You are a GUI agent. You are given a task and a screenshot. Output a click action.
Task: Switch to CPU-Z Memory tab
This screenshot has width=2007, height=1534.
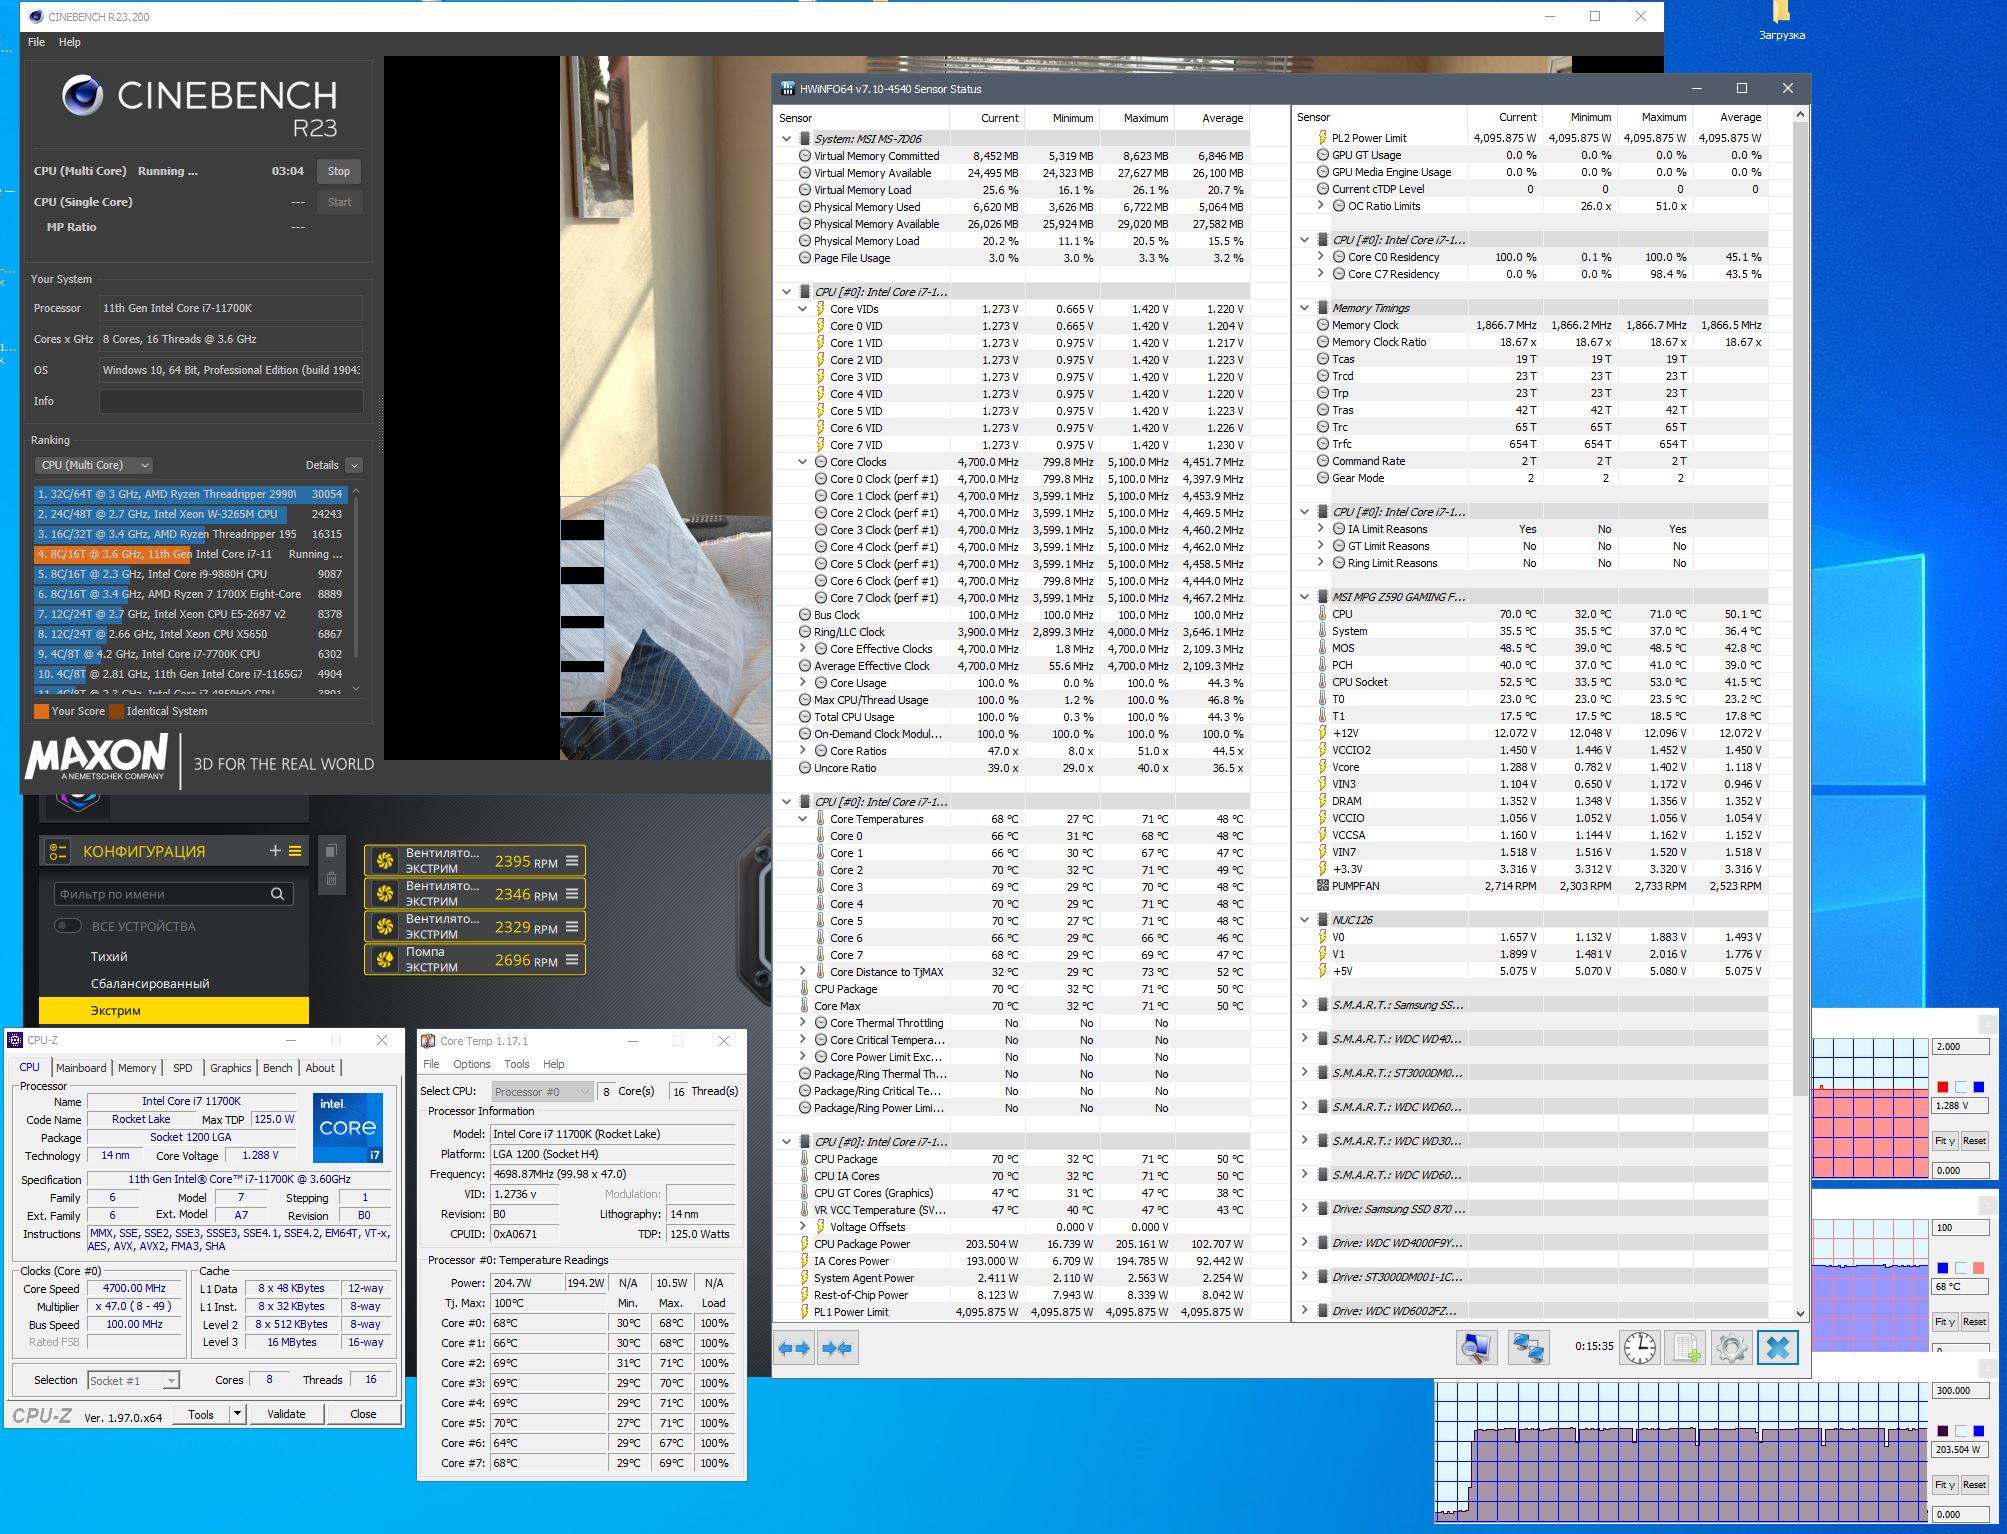click(x=137, y=1068)
